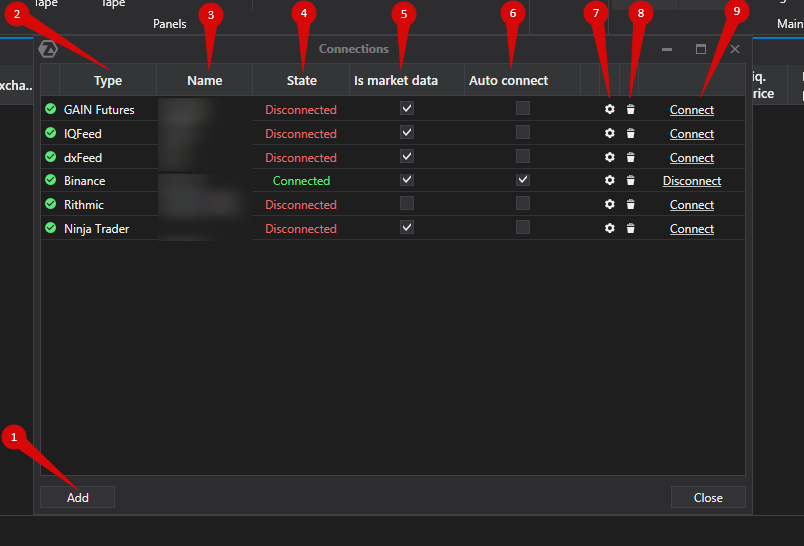The width and height of the screenshot is (804, 546).
Task: Enable Auto connect for GAIN Futures
Action: (523, 108)
